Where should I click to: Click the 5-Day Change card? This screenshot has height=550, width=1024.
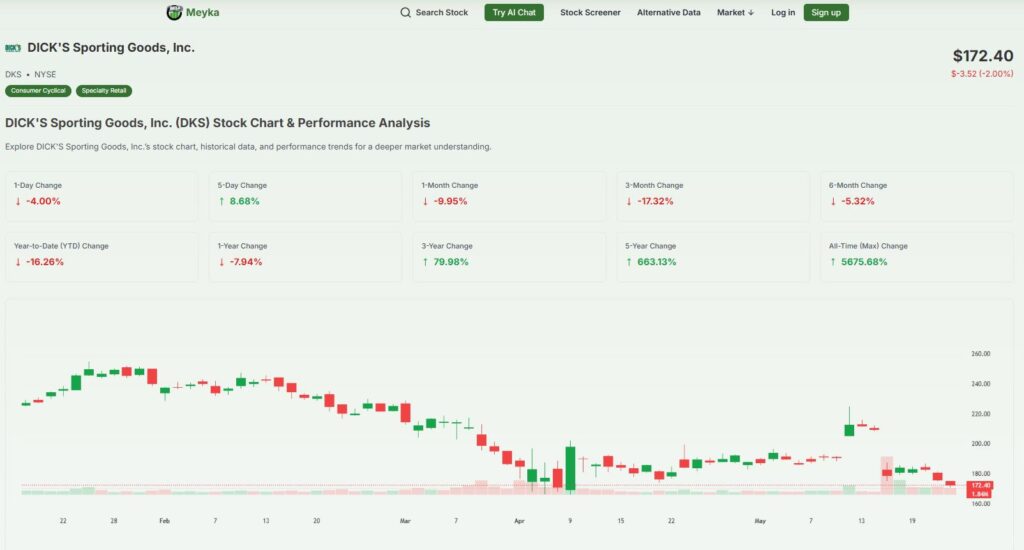tap(305, 194)
